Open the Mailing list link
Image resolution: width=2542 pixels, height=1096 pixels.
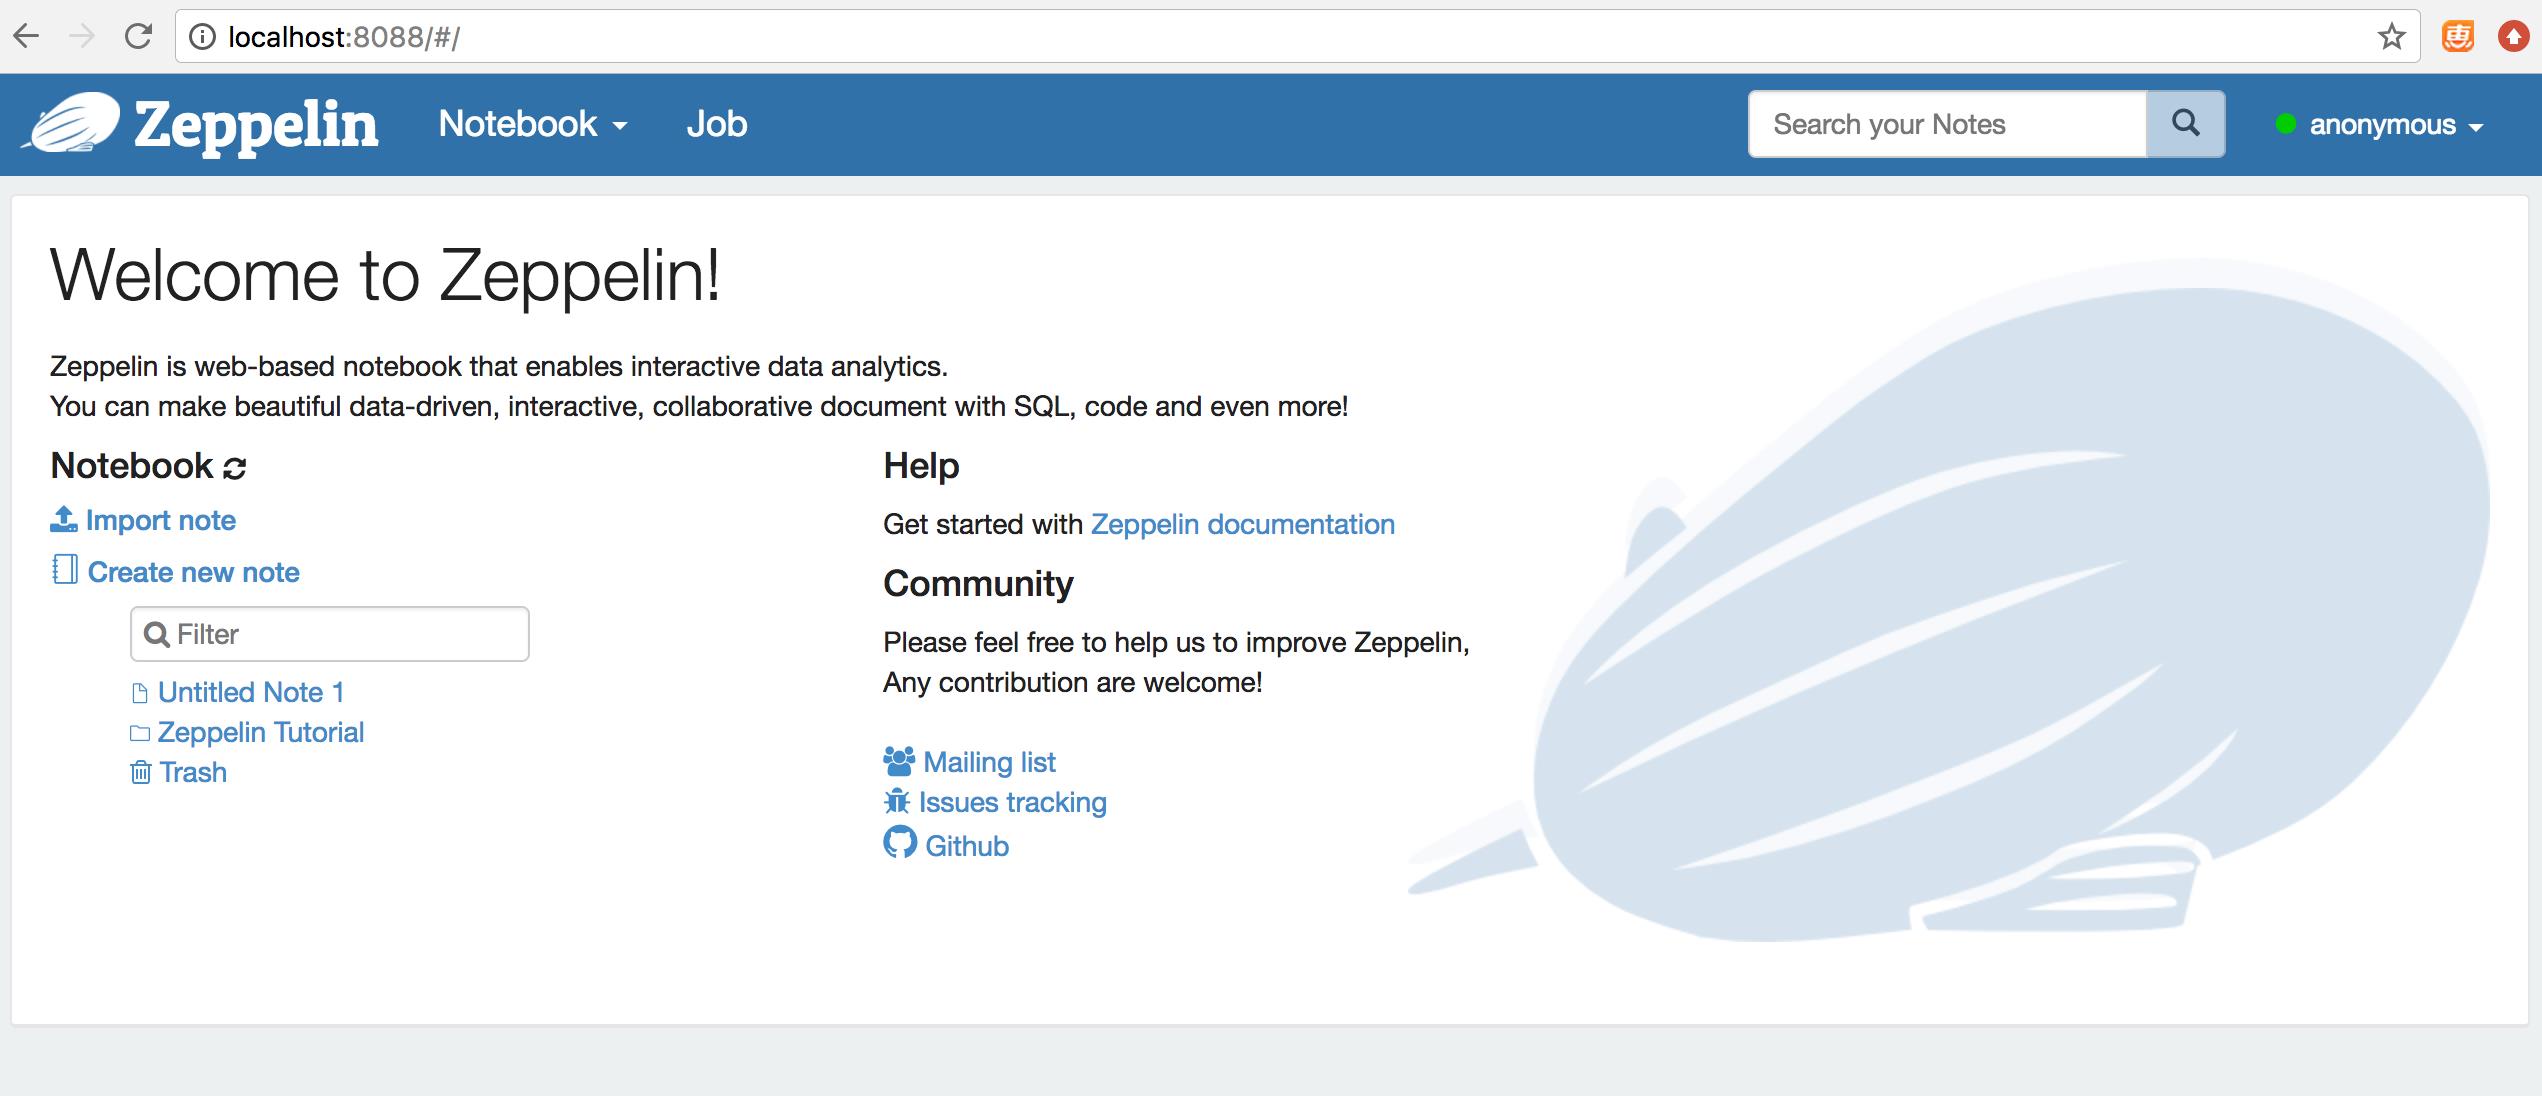click(x=989, y=762)
